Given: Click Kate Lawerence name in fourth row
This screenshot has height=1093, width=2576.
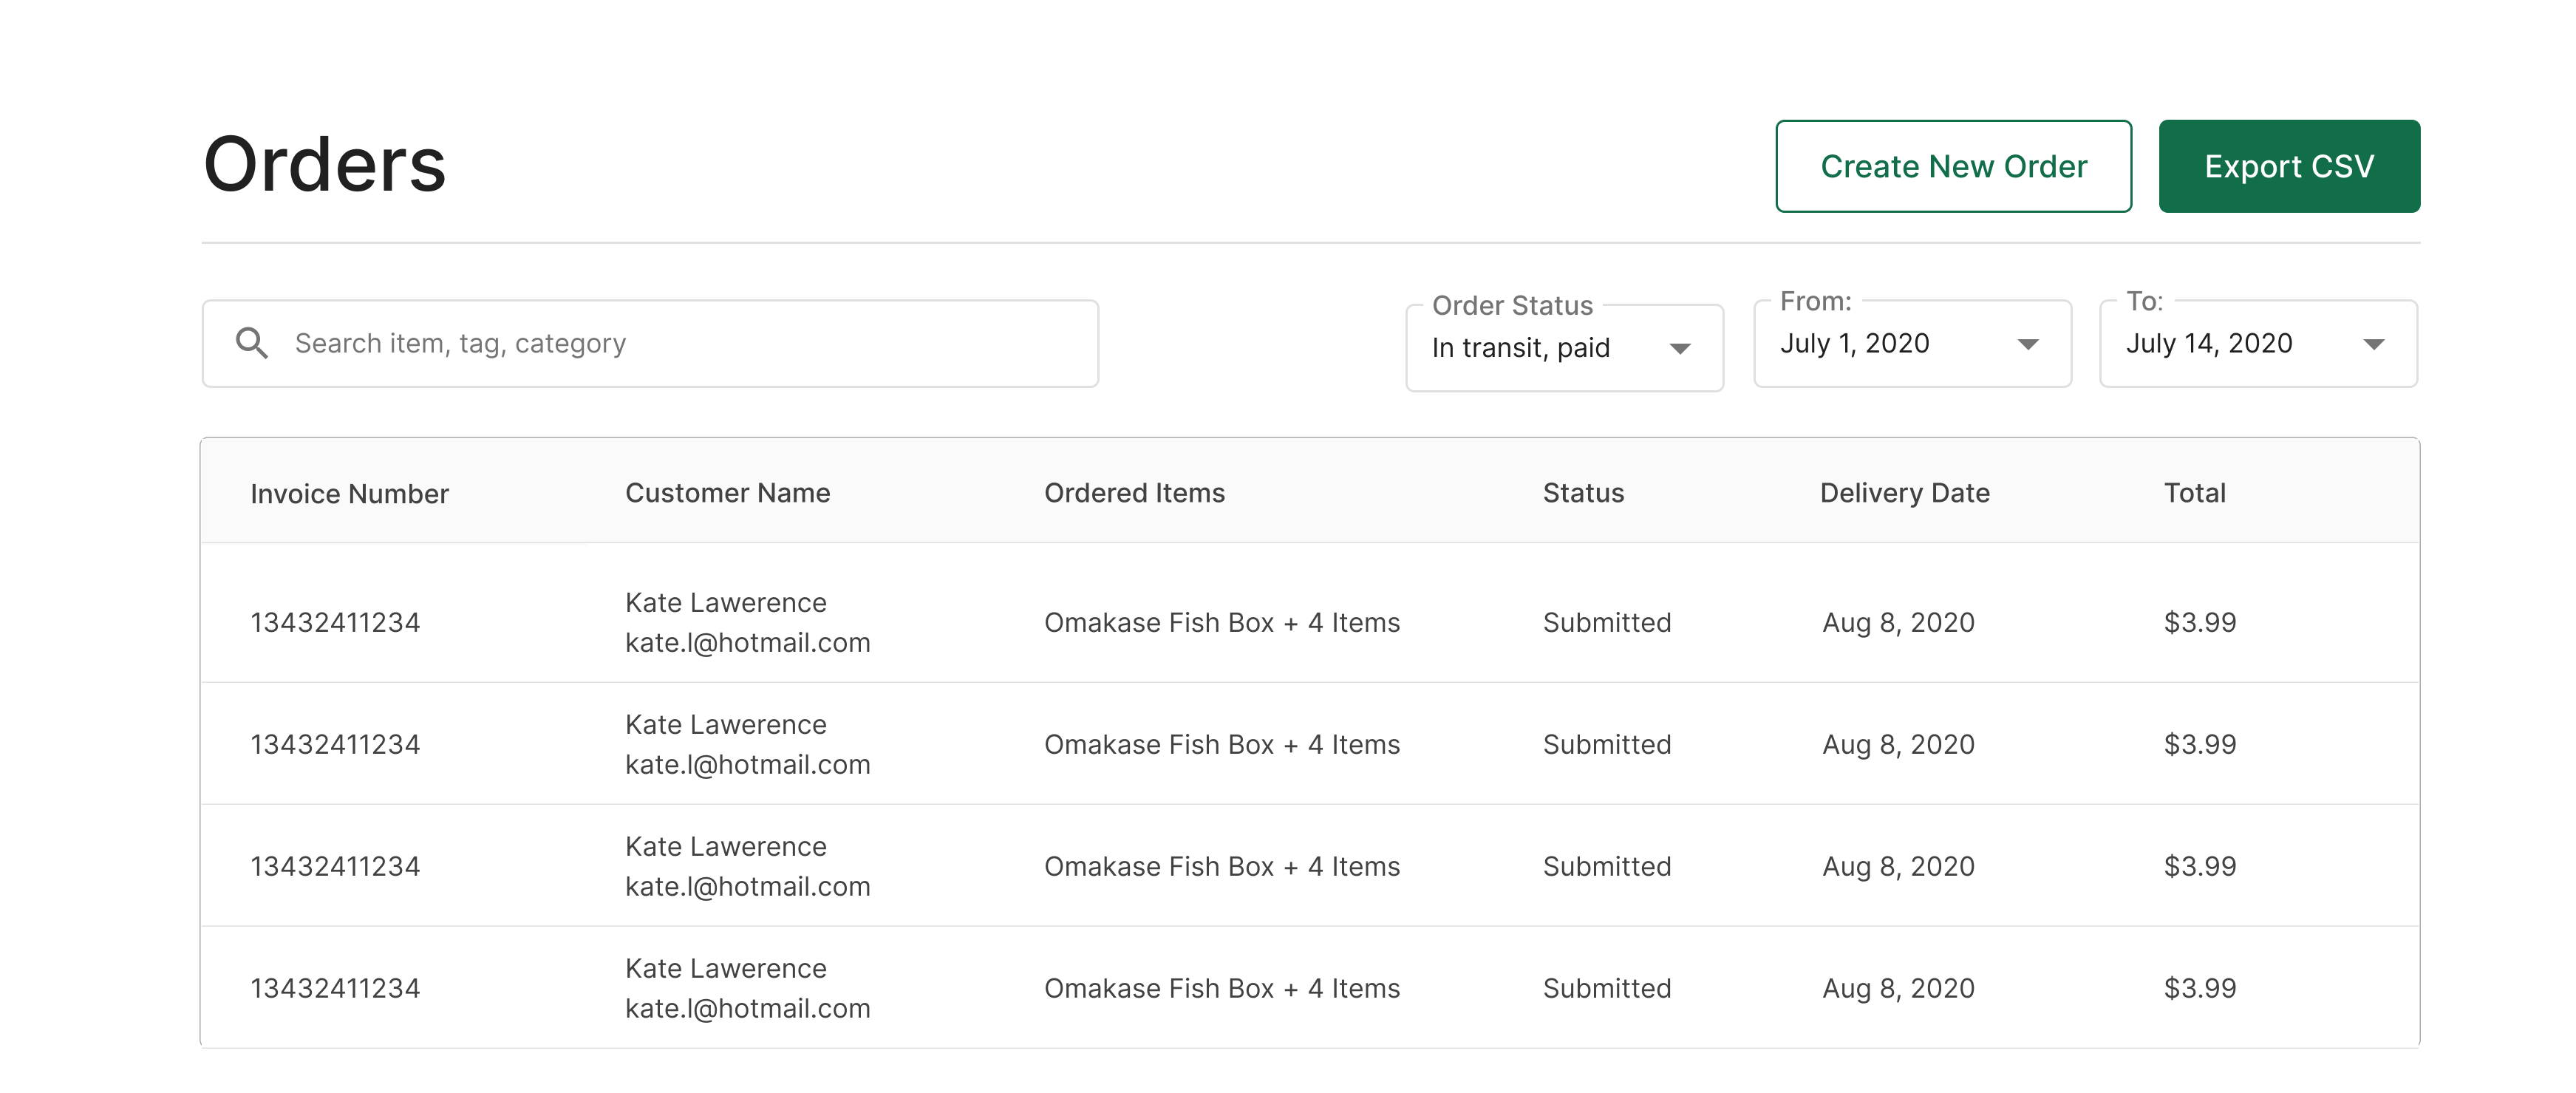Looking at the screenshot, I should (726, 968).
